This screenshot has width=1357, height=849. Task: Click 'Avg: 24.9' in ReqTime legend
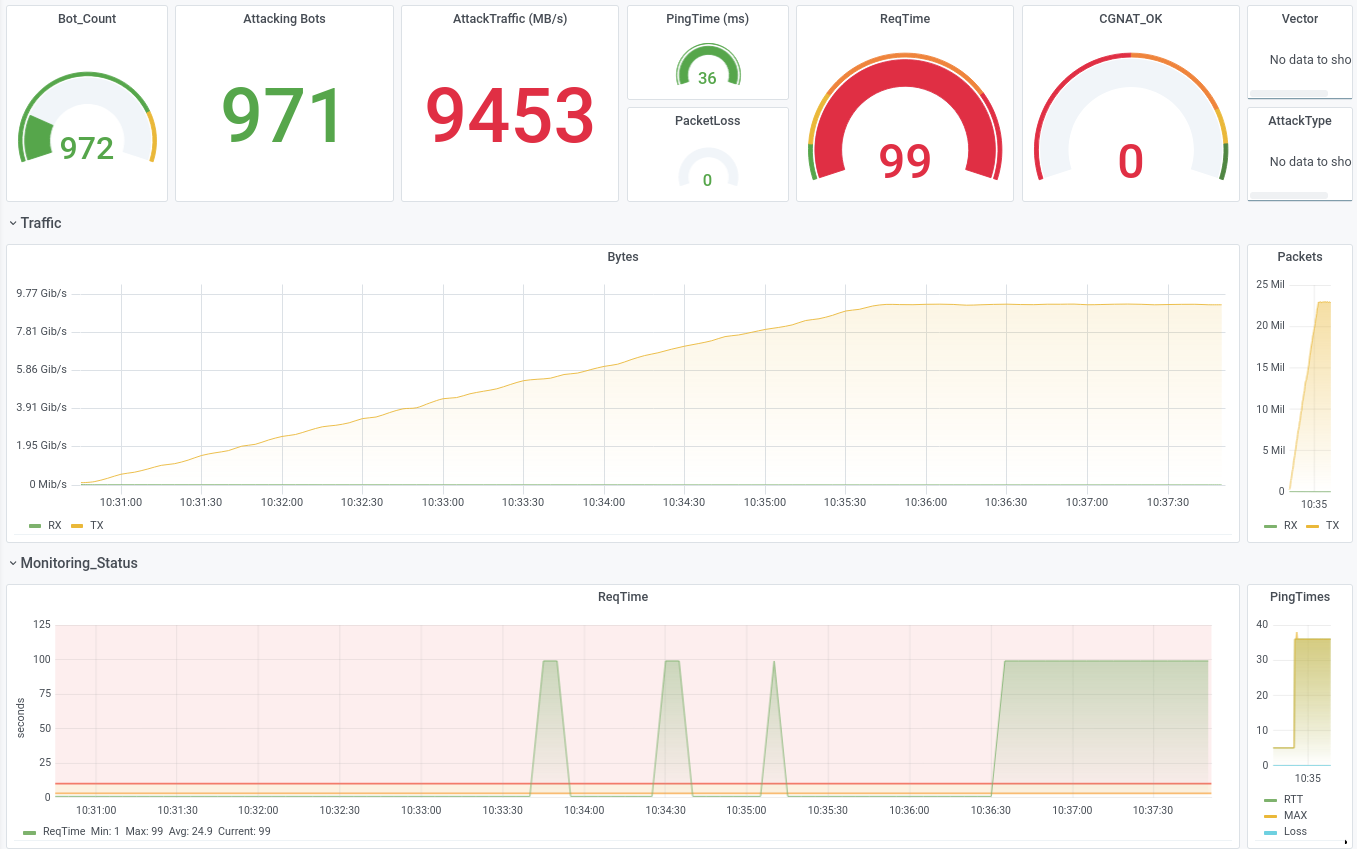click(190, 831)
